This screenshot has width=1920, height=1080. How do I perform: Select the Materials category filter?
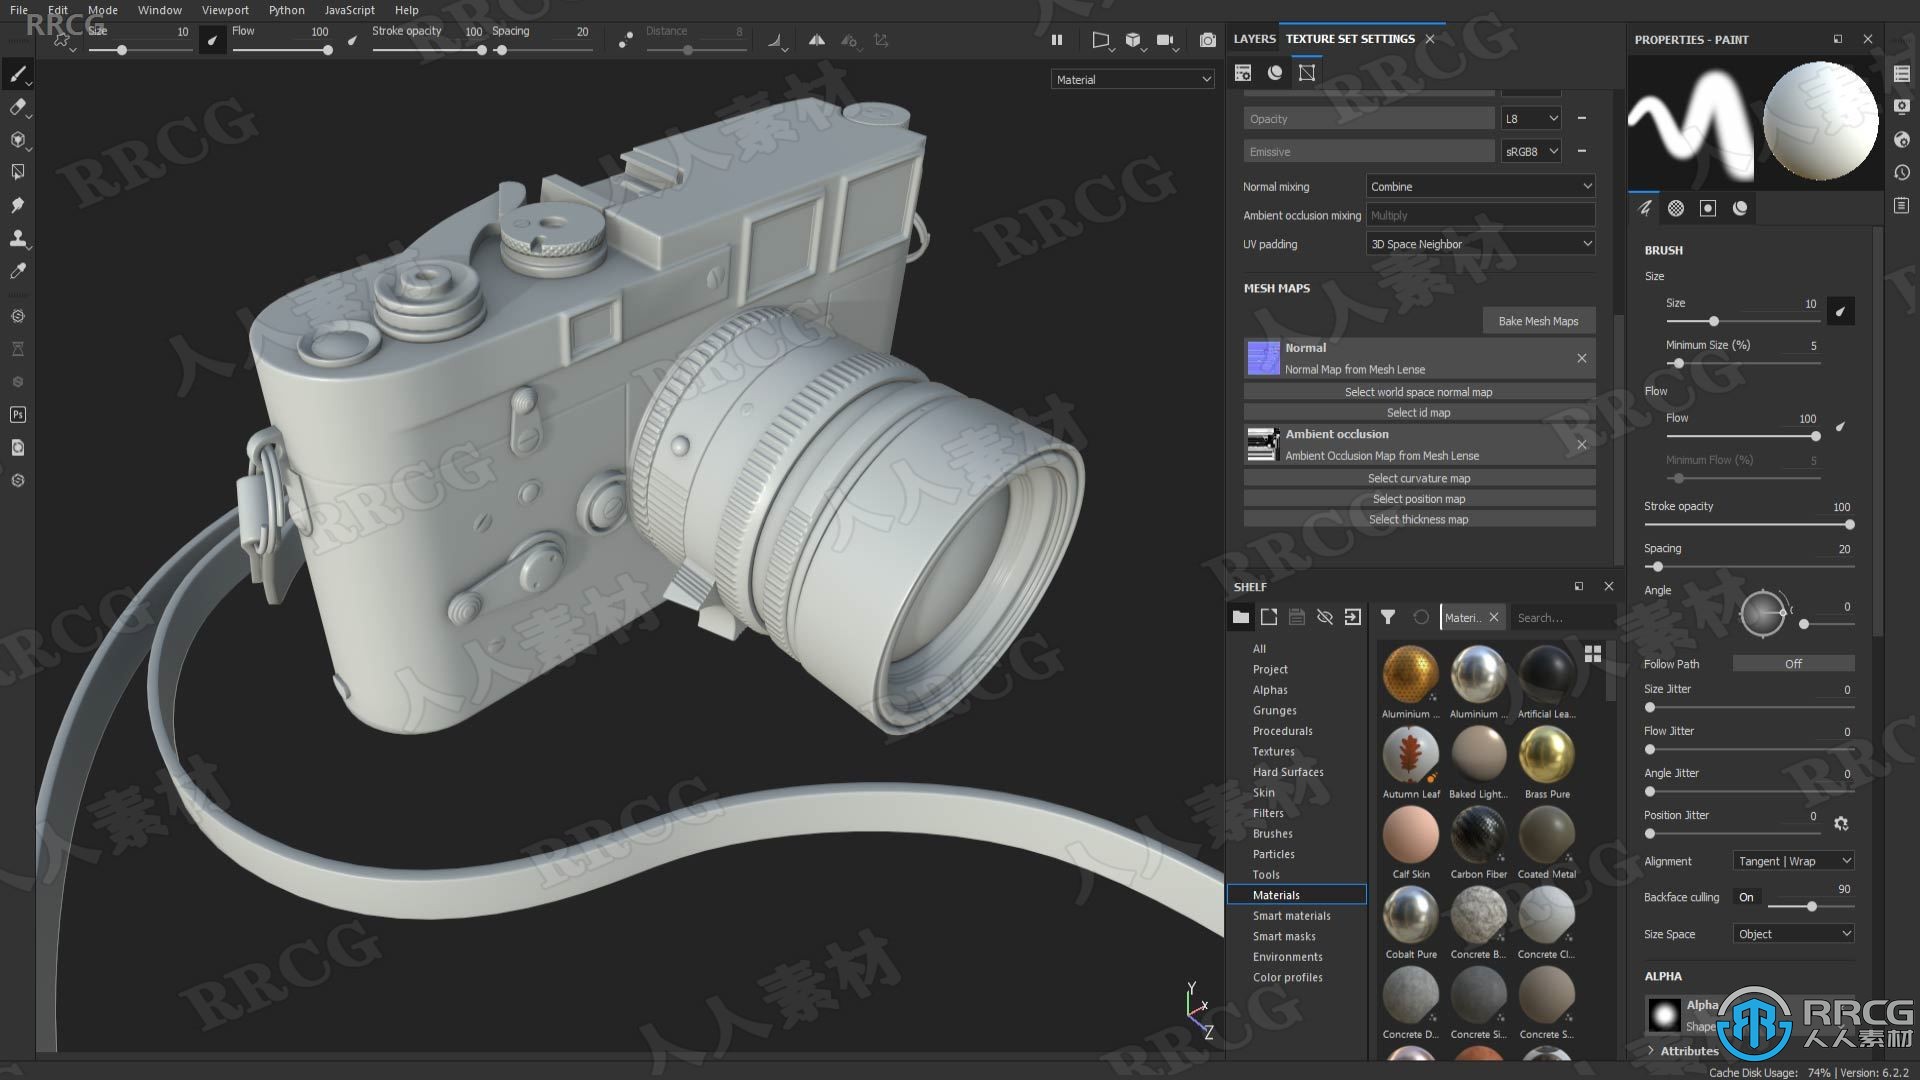click(x=1276, y=894)
